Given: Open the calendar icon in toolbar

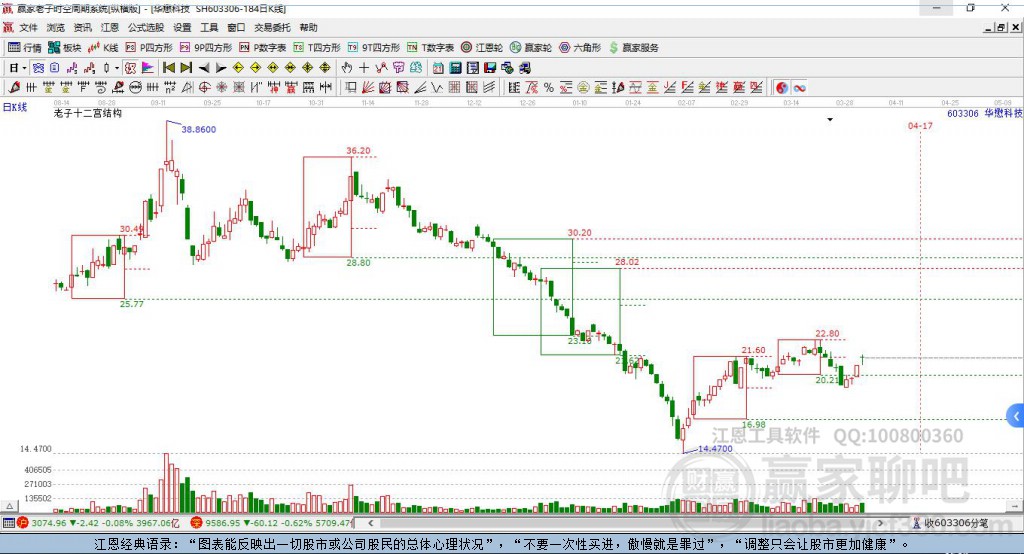Looking at the screenshot, I should [438, 68].
